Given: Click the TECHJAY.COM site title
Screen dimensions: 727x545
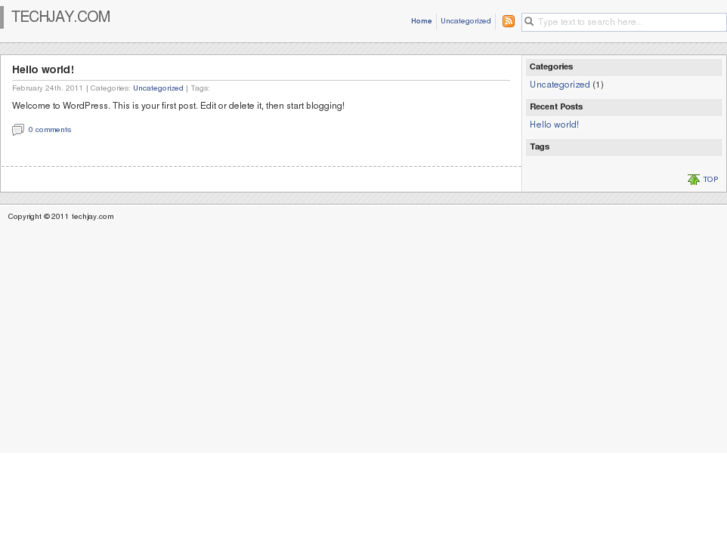Looking at the screenshot, I should pos(60,17).
